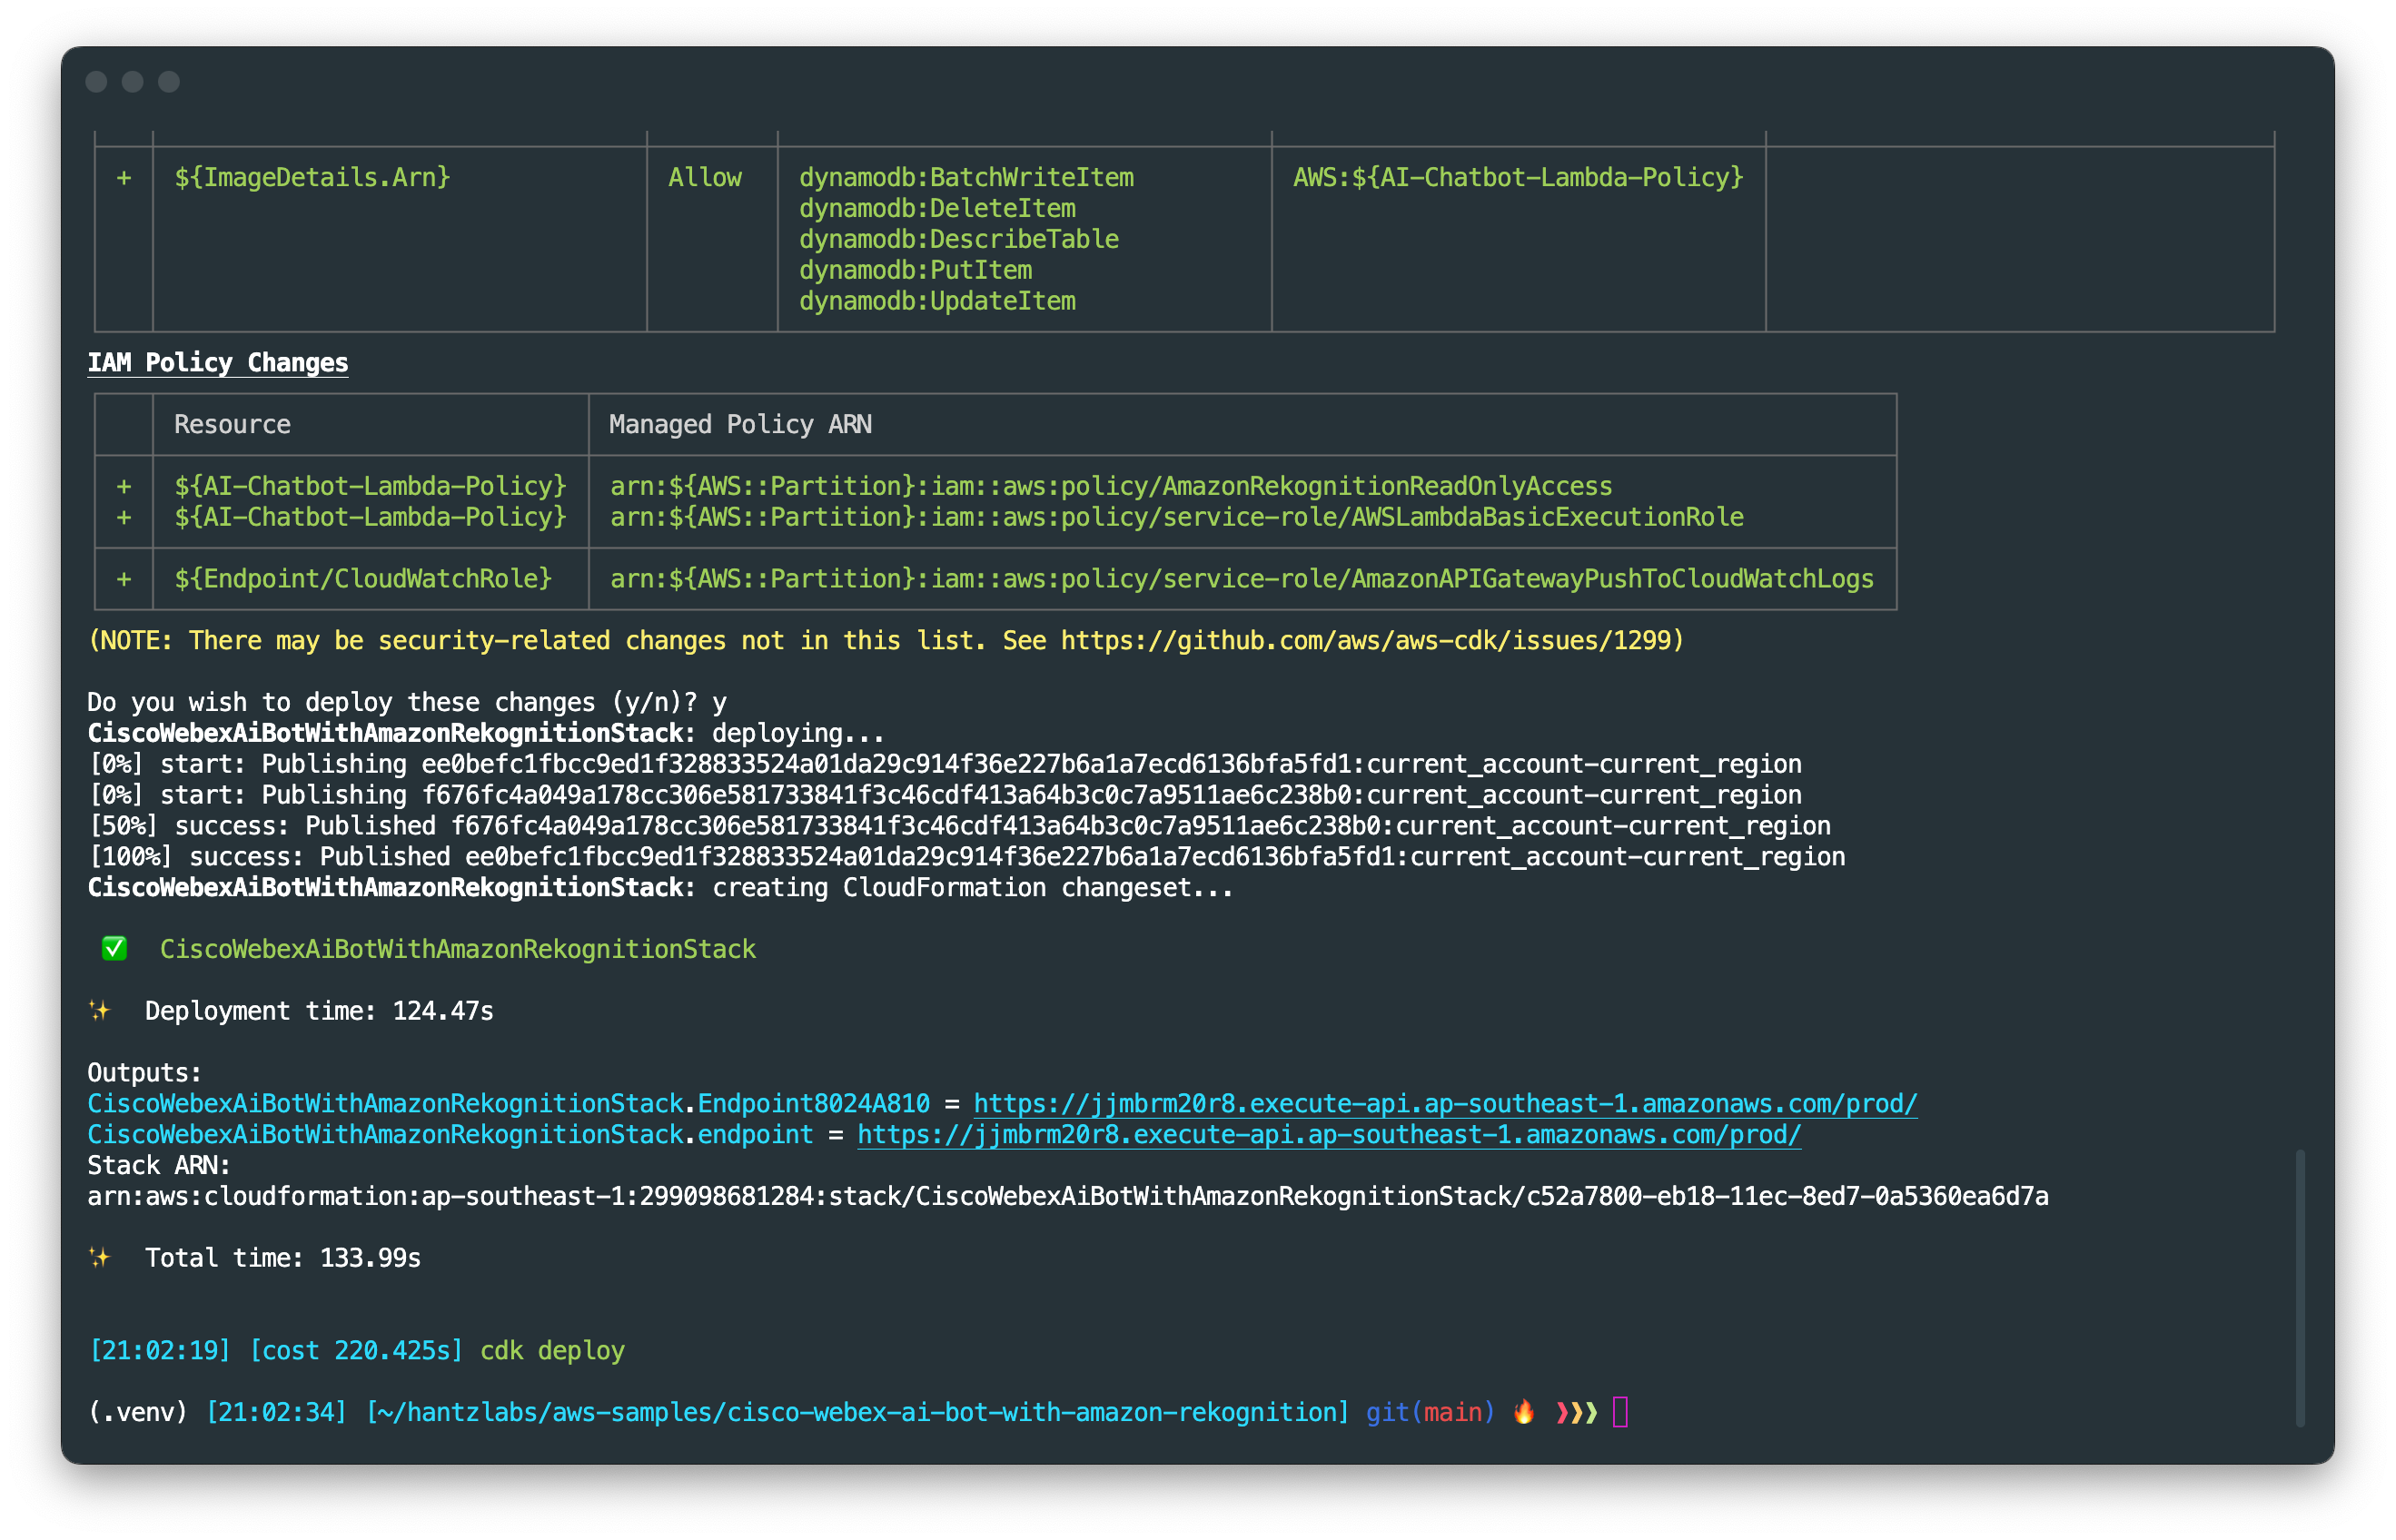
Task: Click the plus sign beside ImageDetails.Arn row
Action: 124,177
